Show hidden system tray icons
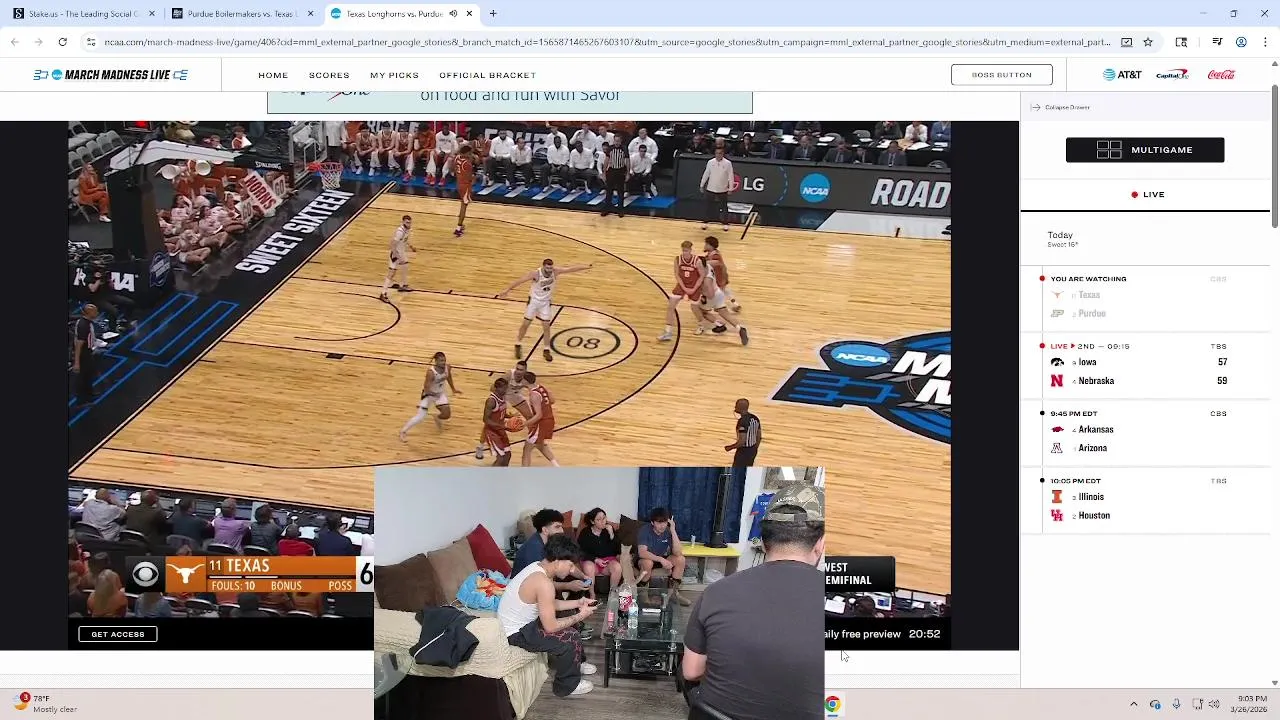Viewport: 1280px width, 720px height. coord(1133,704)
